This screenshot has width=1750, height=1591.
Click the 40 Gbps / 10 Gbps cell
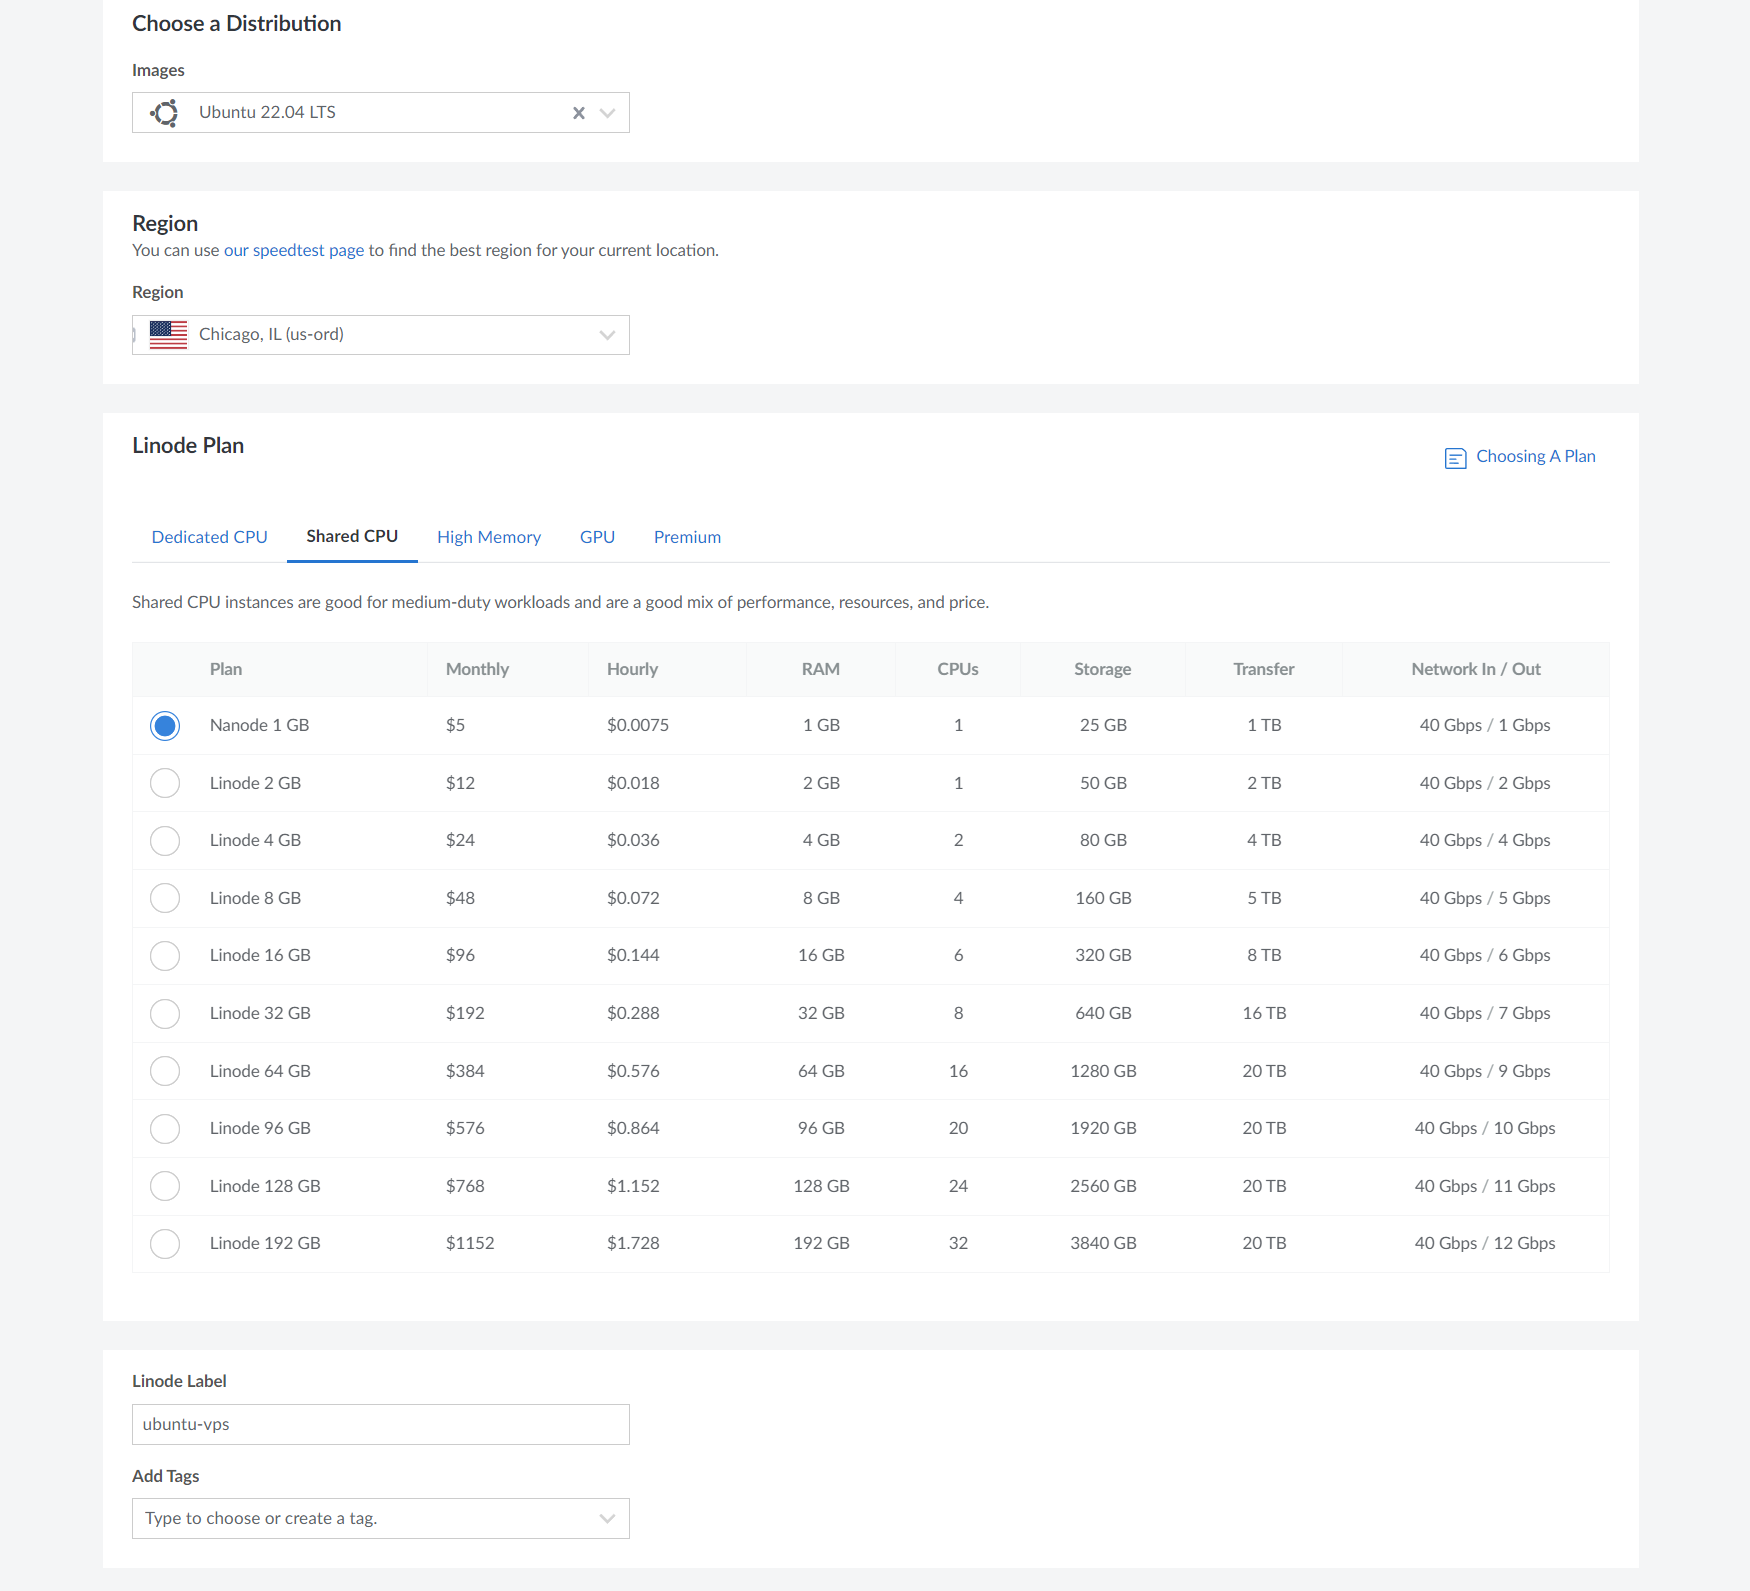point(1485,1128)
